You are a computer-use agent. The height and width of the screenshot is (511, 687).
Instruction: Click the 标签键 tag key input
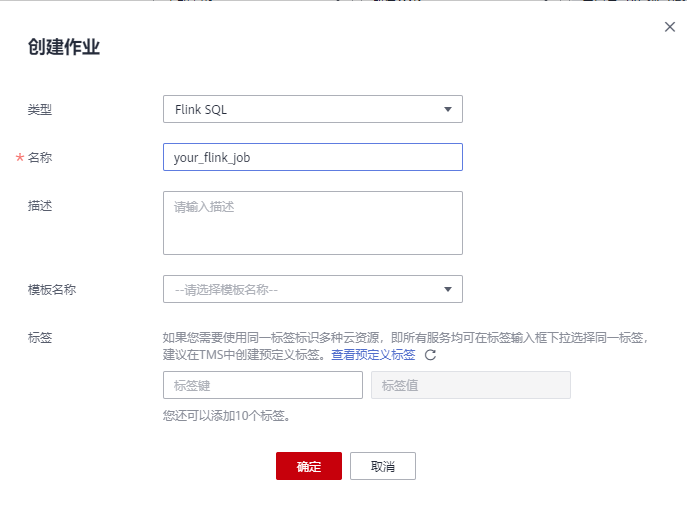point(262,385)
